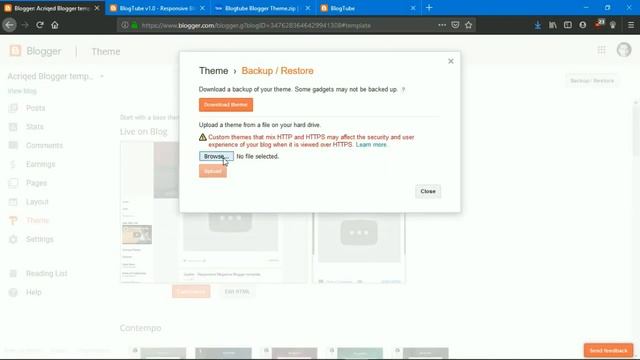Open the Firefox hamburger menu

pyautogui.click(x=631, y=25)
